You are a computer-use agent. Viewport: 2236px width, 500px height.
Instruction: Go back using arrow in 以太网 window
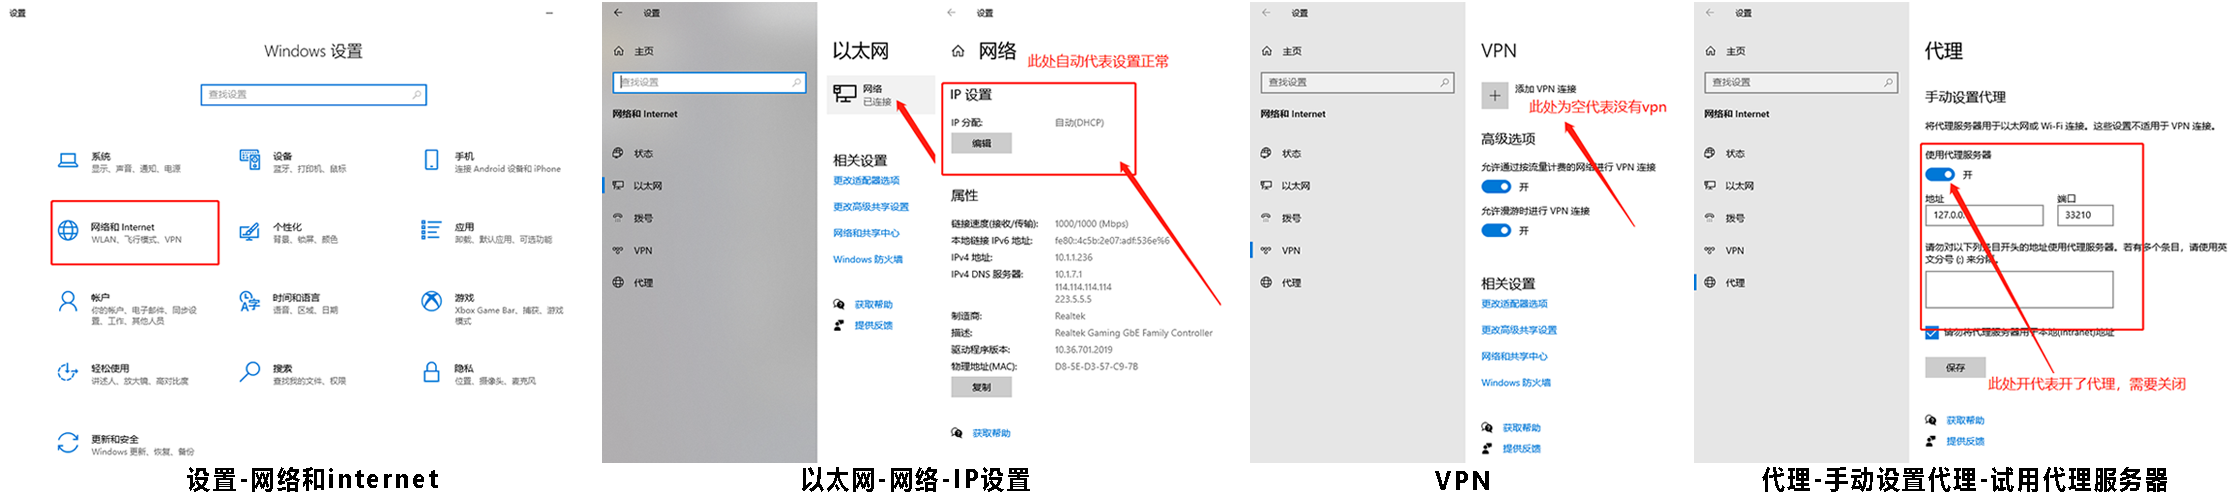(x=618, y=13)
